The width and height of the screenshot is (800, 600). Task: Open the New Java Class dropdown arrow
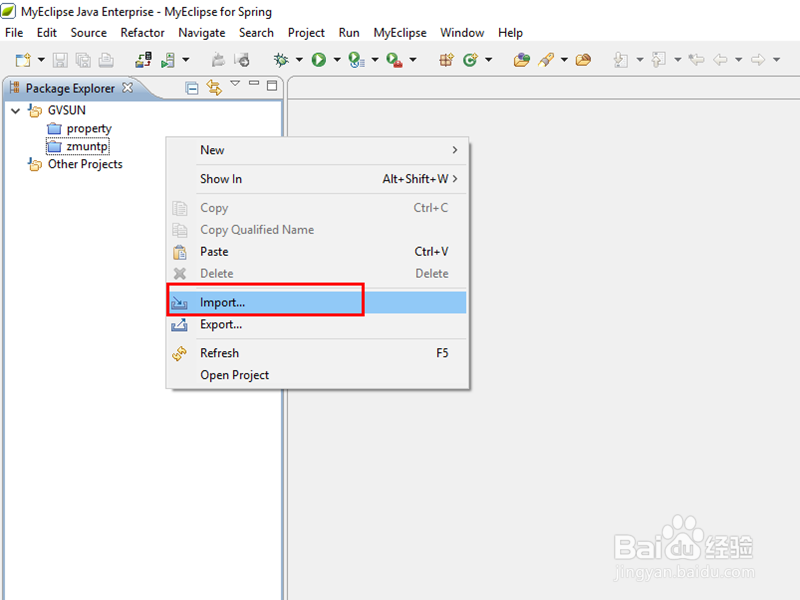[488, 60]
